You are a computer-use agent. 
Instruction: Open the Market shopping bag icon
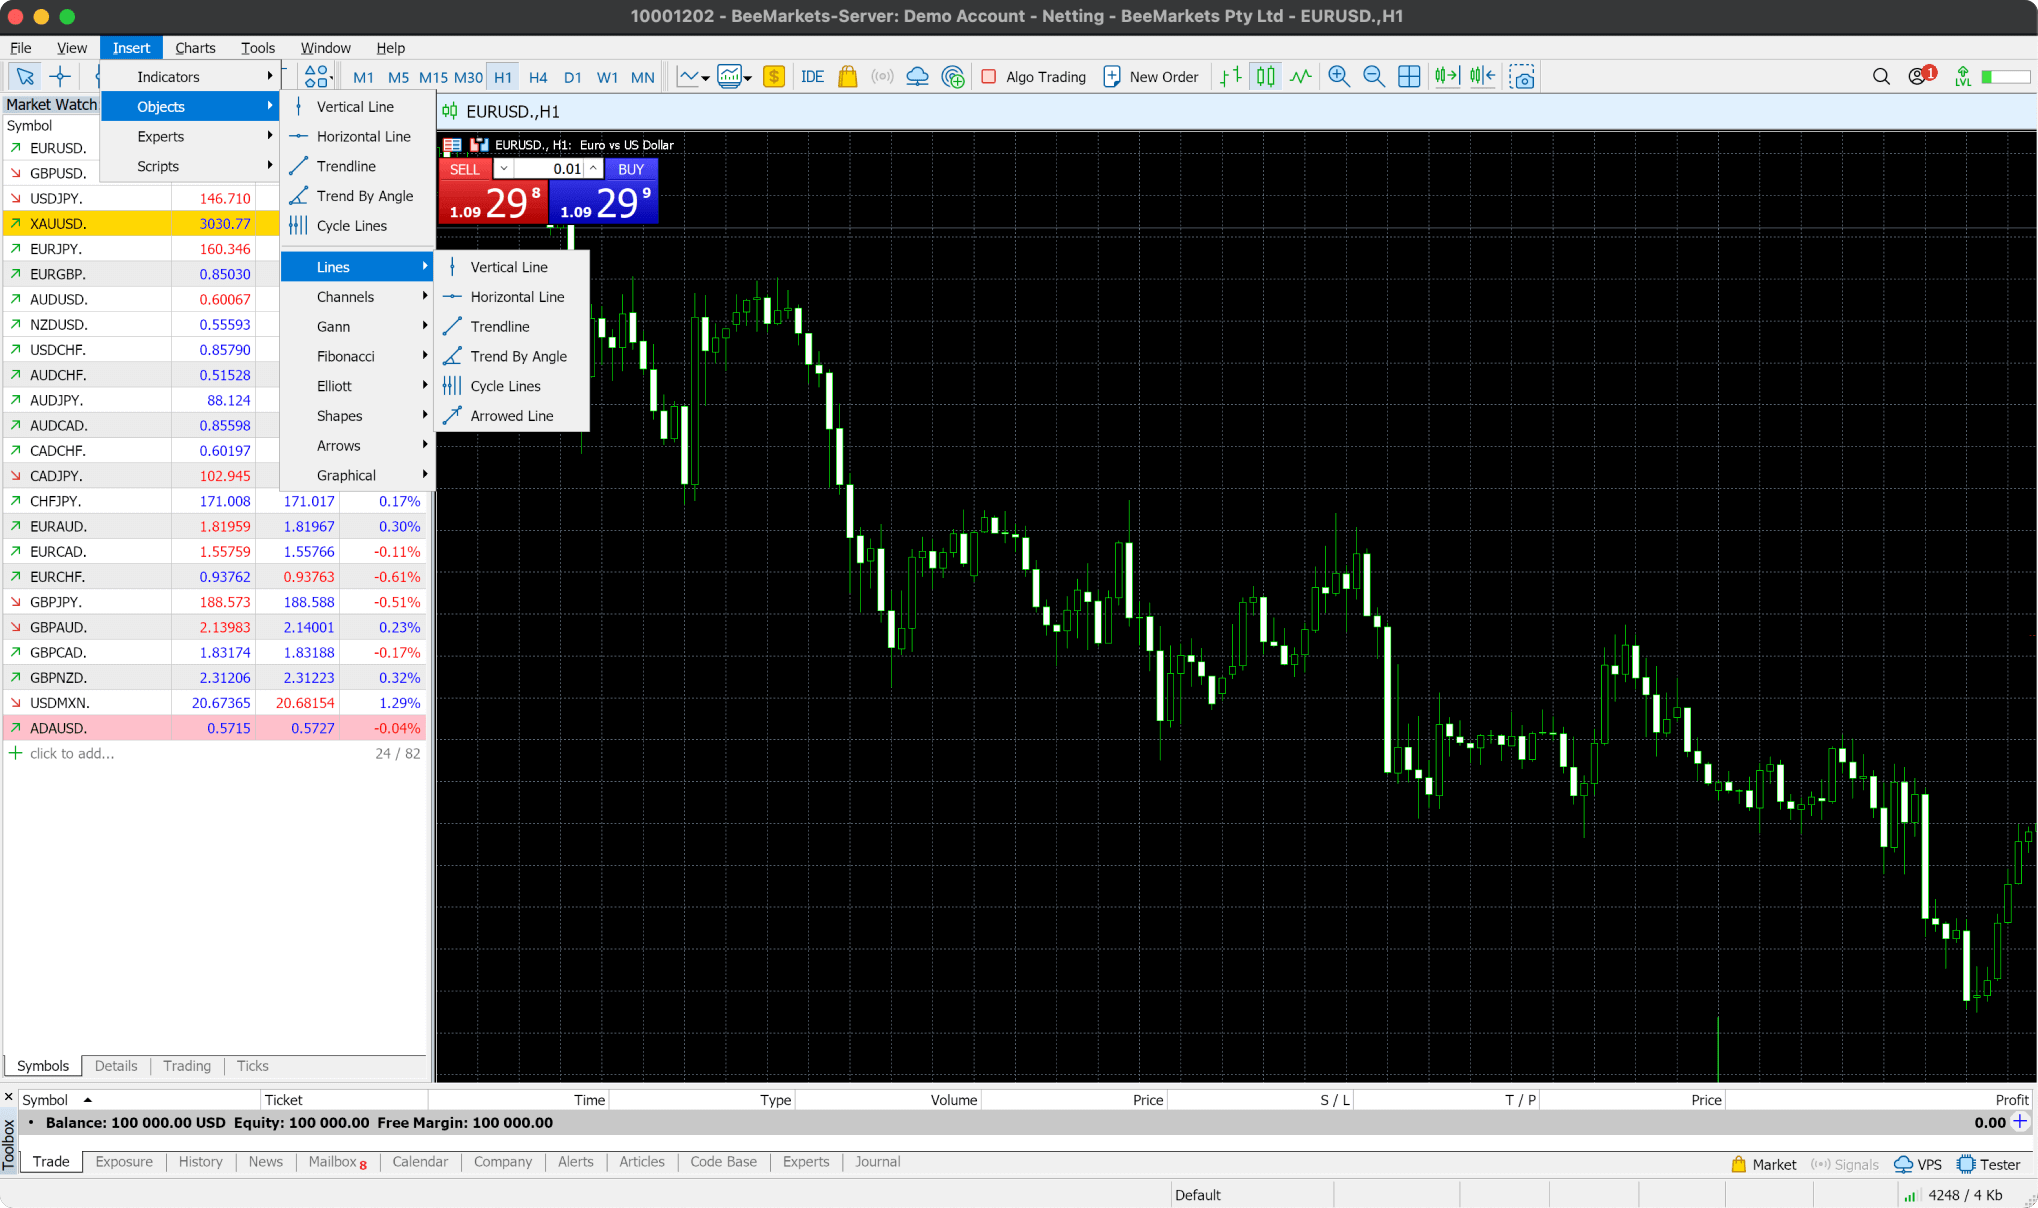[x=847, y=77]
